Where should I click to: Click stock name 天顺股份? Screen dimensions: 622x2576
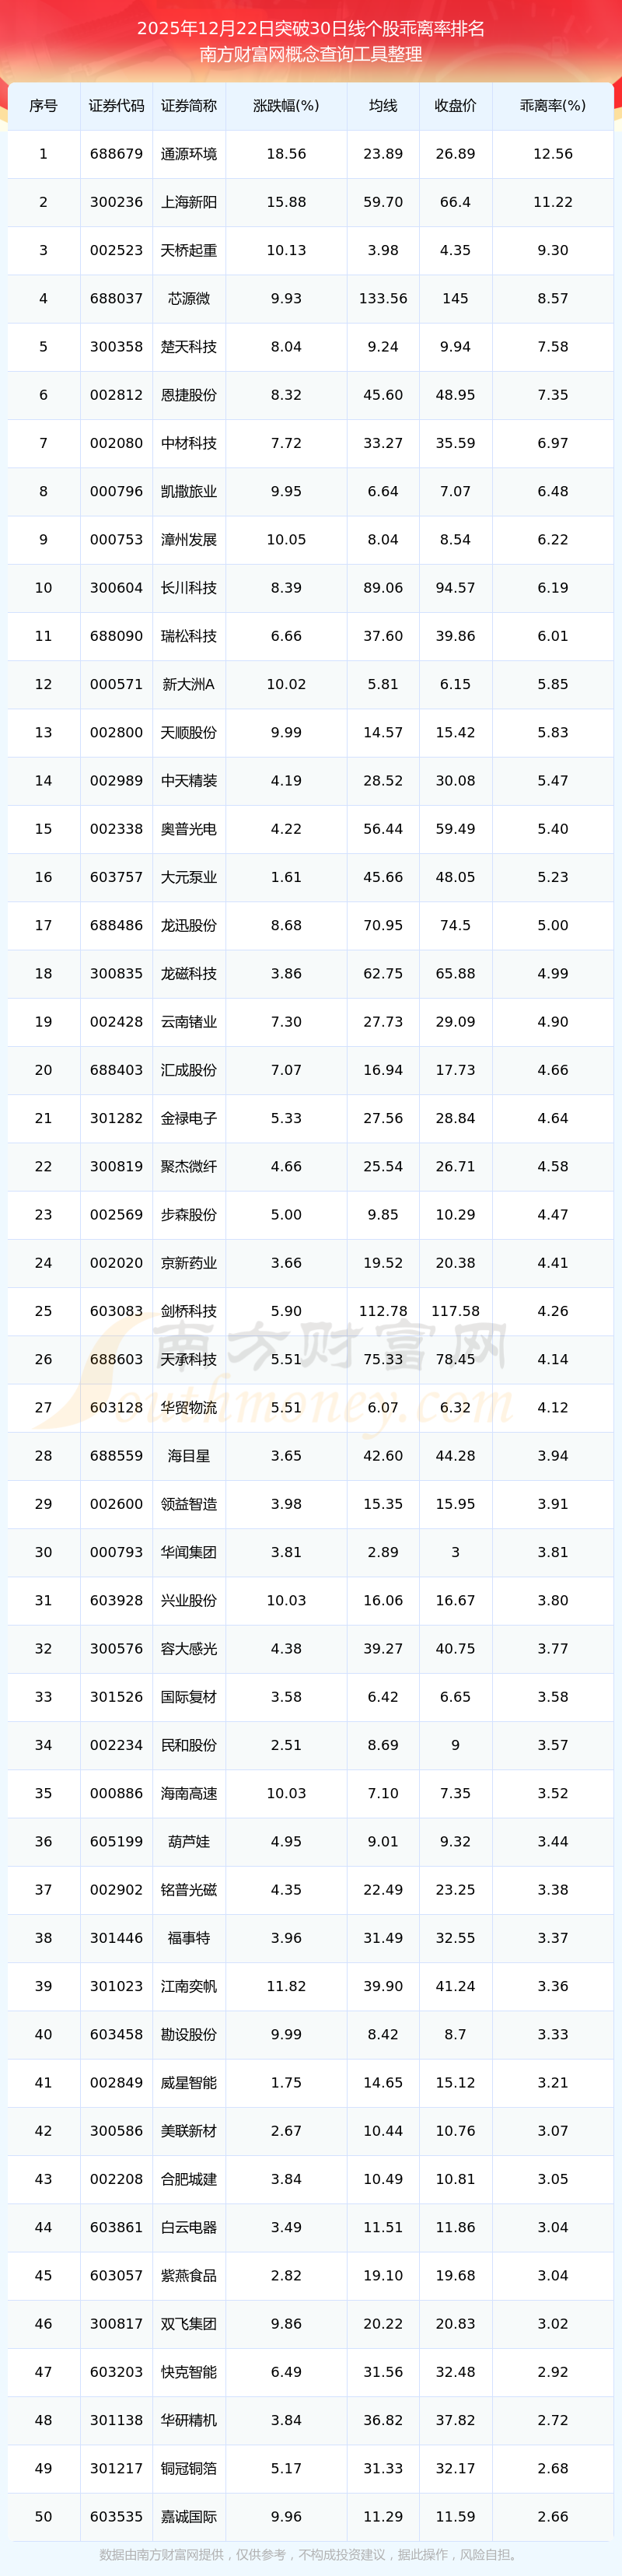click(189, 732)
